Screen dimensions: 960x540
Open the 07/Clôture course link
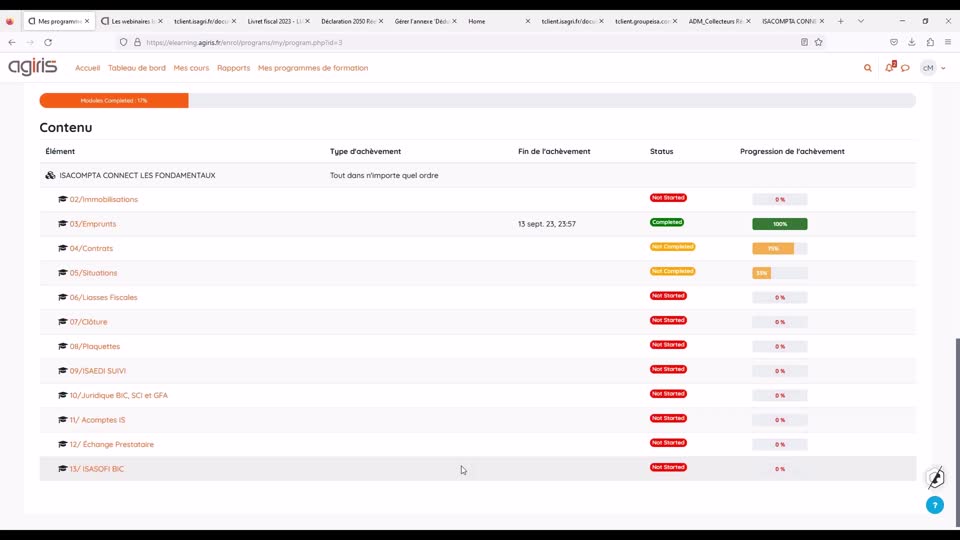click(x=88, y=321)
